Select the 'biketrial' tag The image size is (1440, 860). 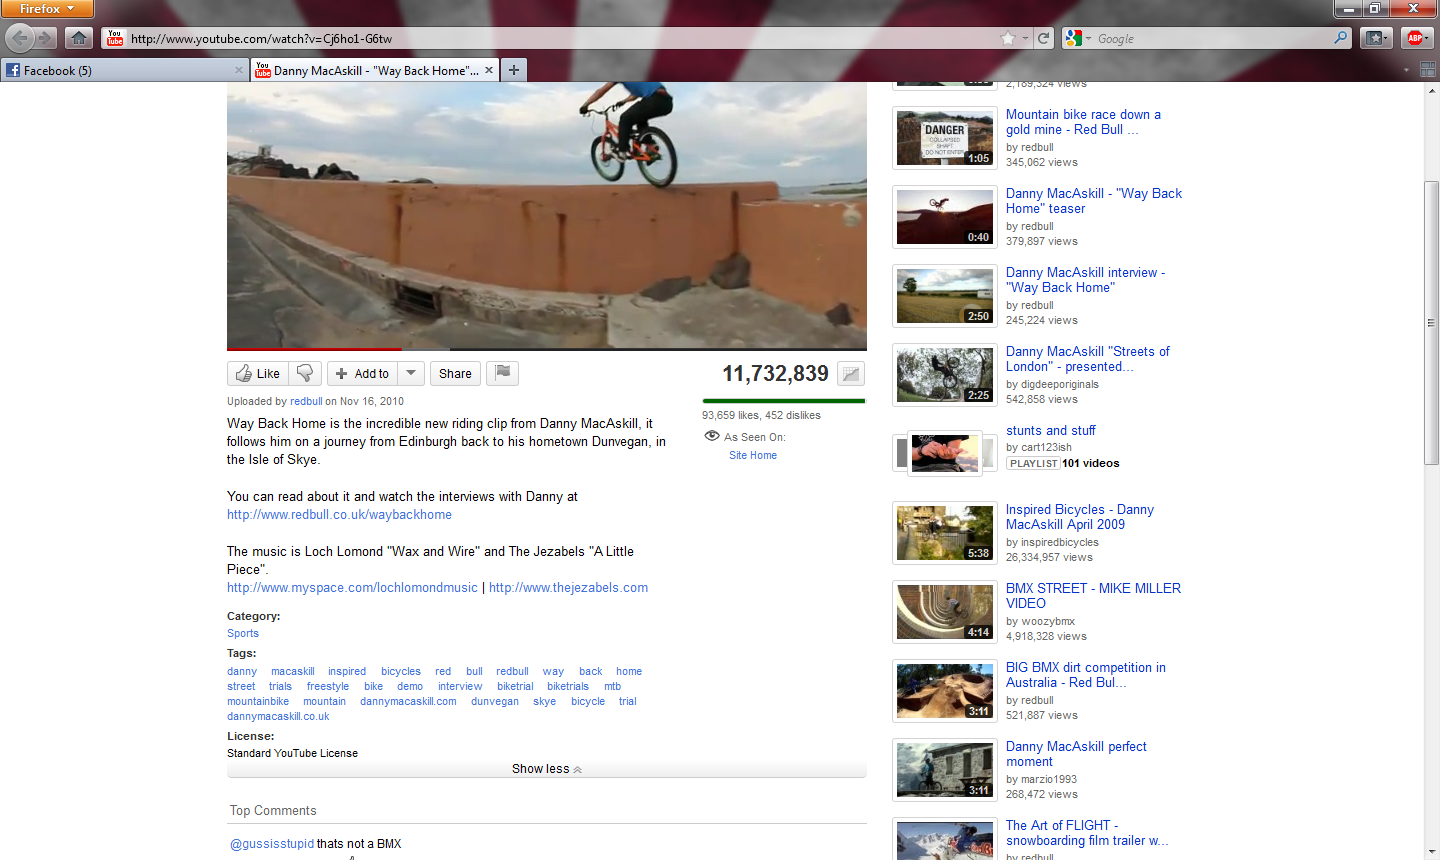point(515,686)
